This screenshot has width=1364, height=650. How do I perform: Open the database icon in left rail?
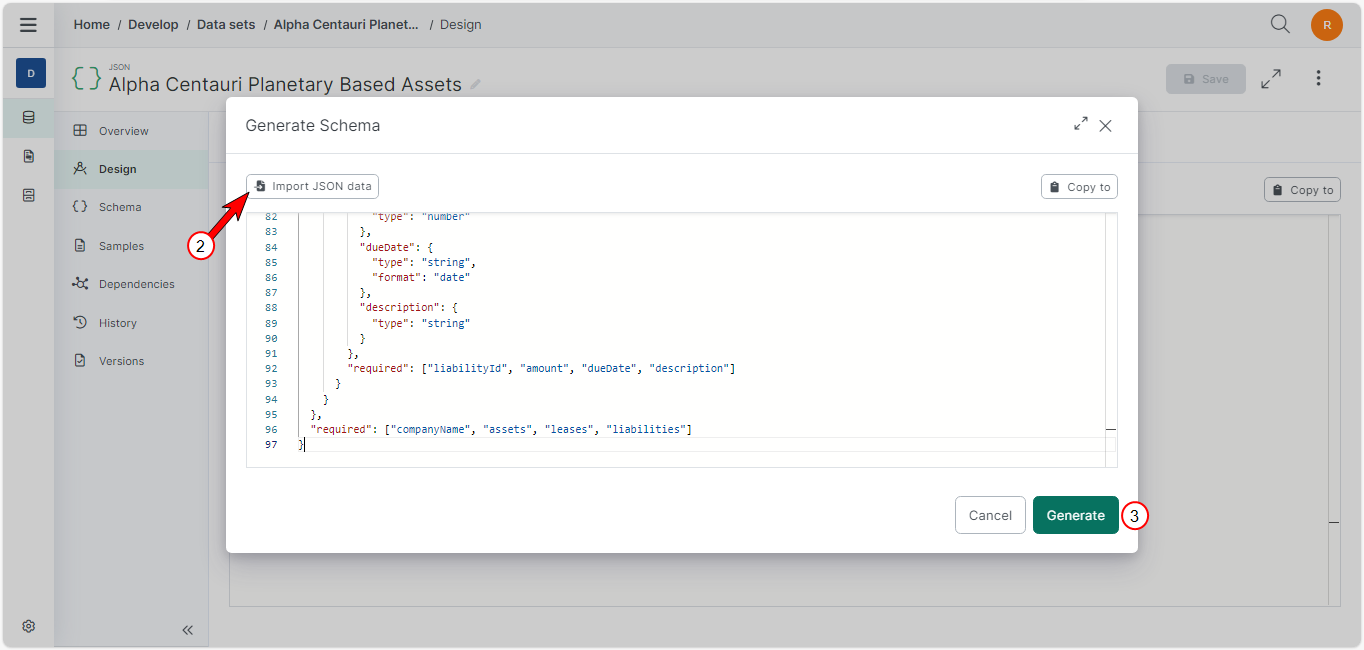point(29,117)
